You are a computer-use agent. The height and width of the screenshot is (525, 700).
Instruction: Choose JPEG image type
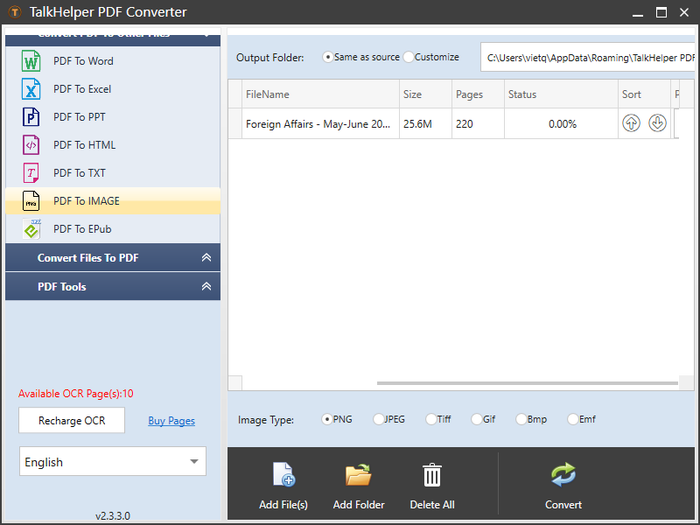389,419
